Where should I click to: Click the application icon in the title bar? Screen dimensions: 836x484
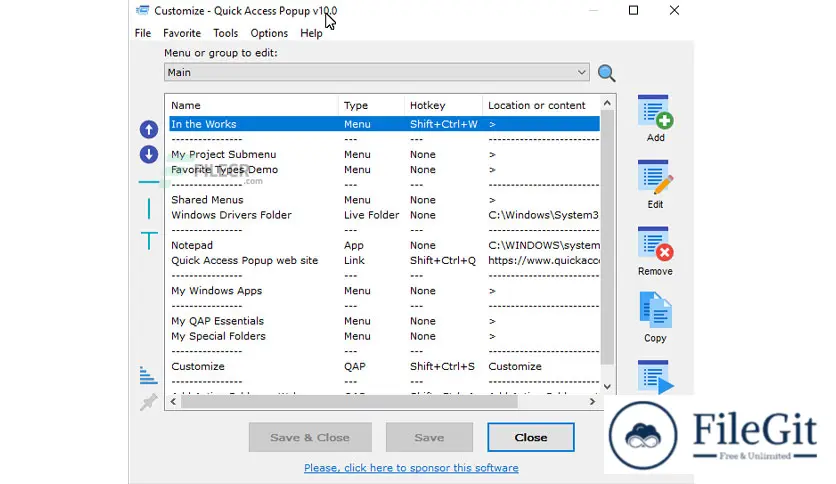pyautogui.click(x=142, y=10)
